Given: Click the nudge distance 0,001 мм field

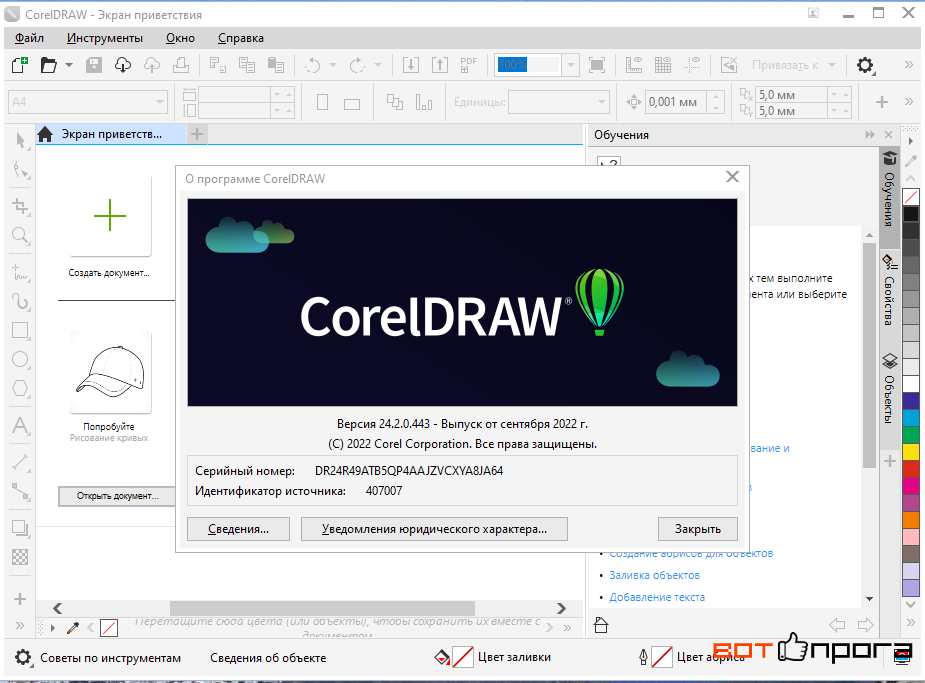Looking at the screenshot, I should coord(676,102).
